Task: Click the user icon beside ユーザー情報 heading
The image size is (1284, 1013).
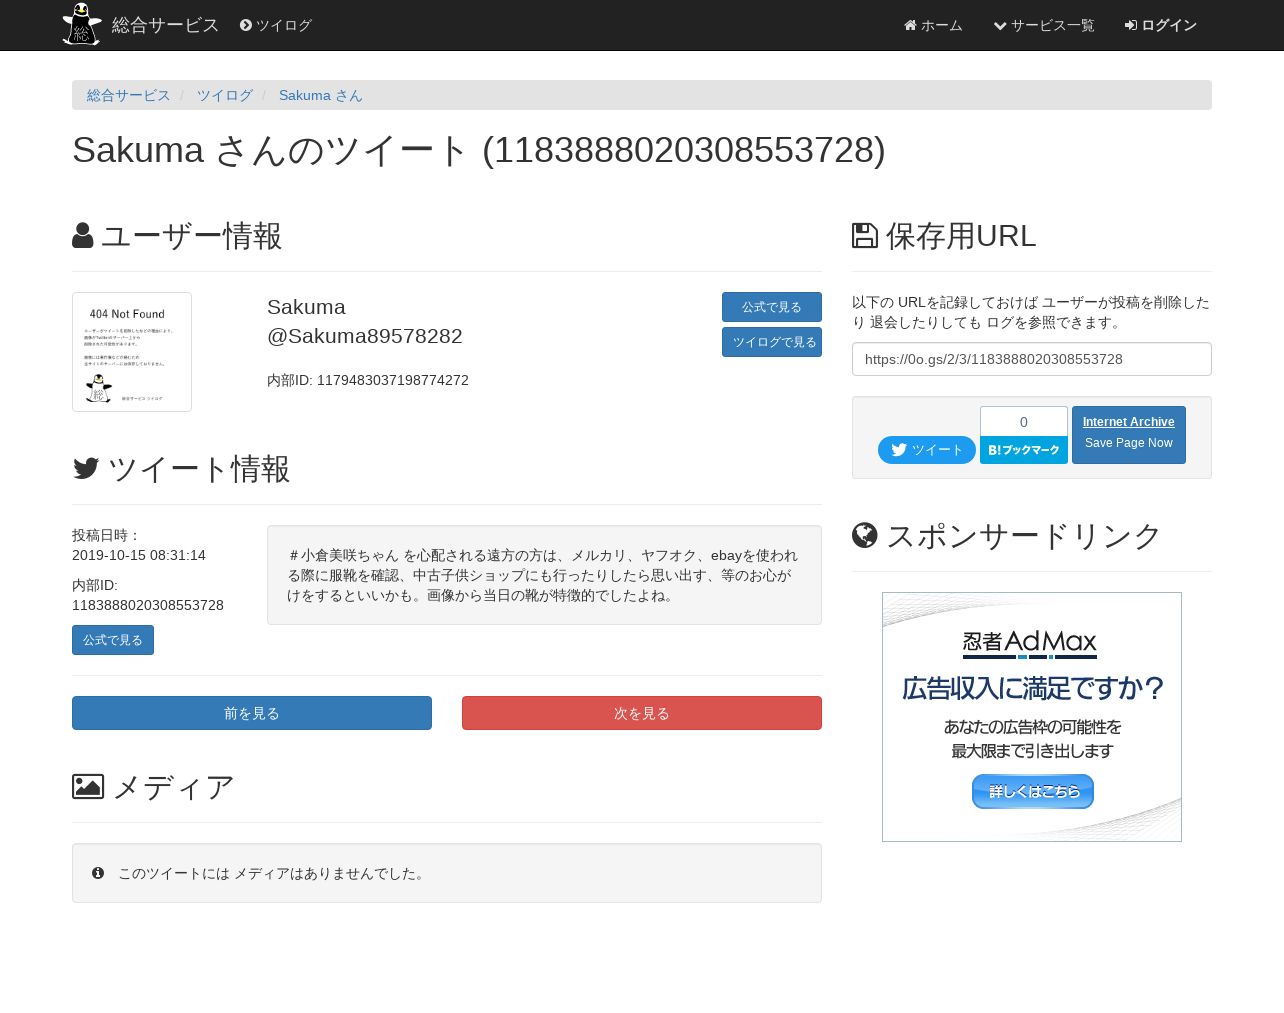Action: pyautogui.click(x=83, y=236)
